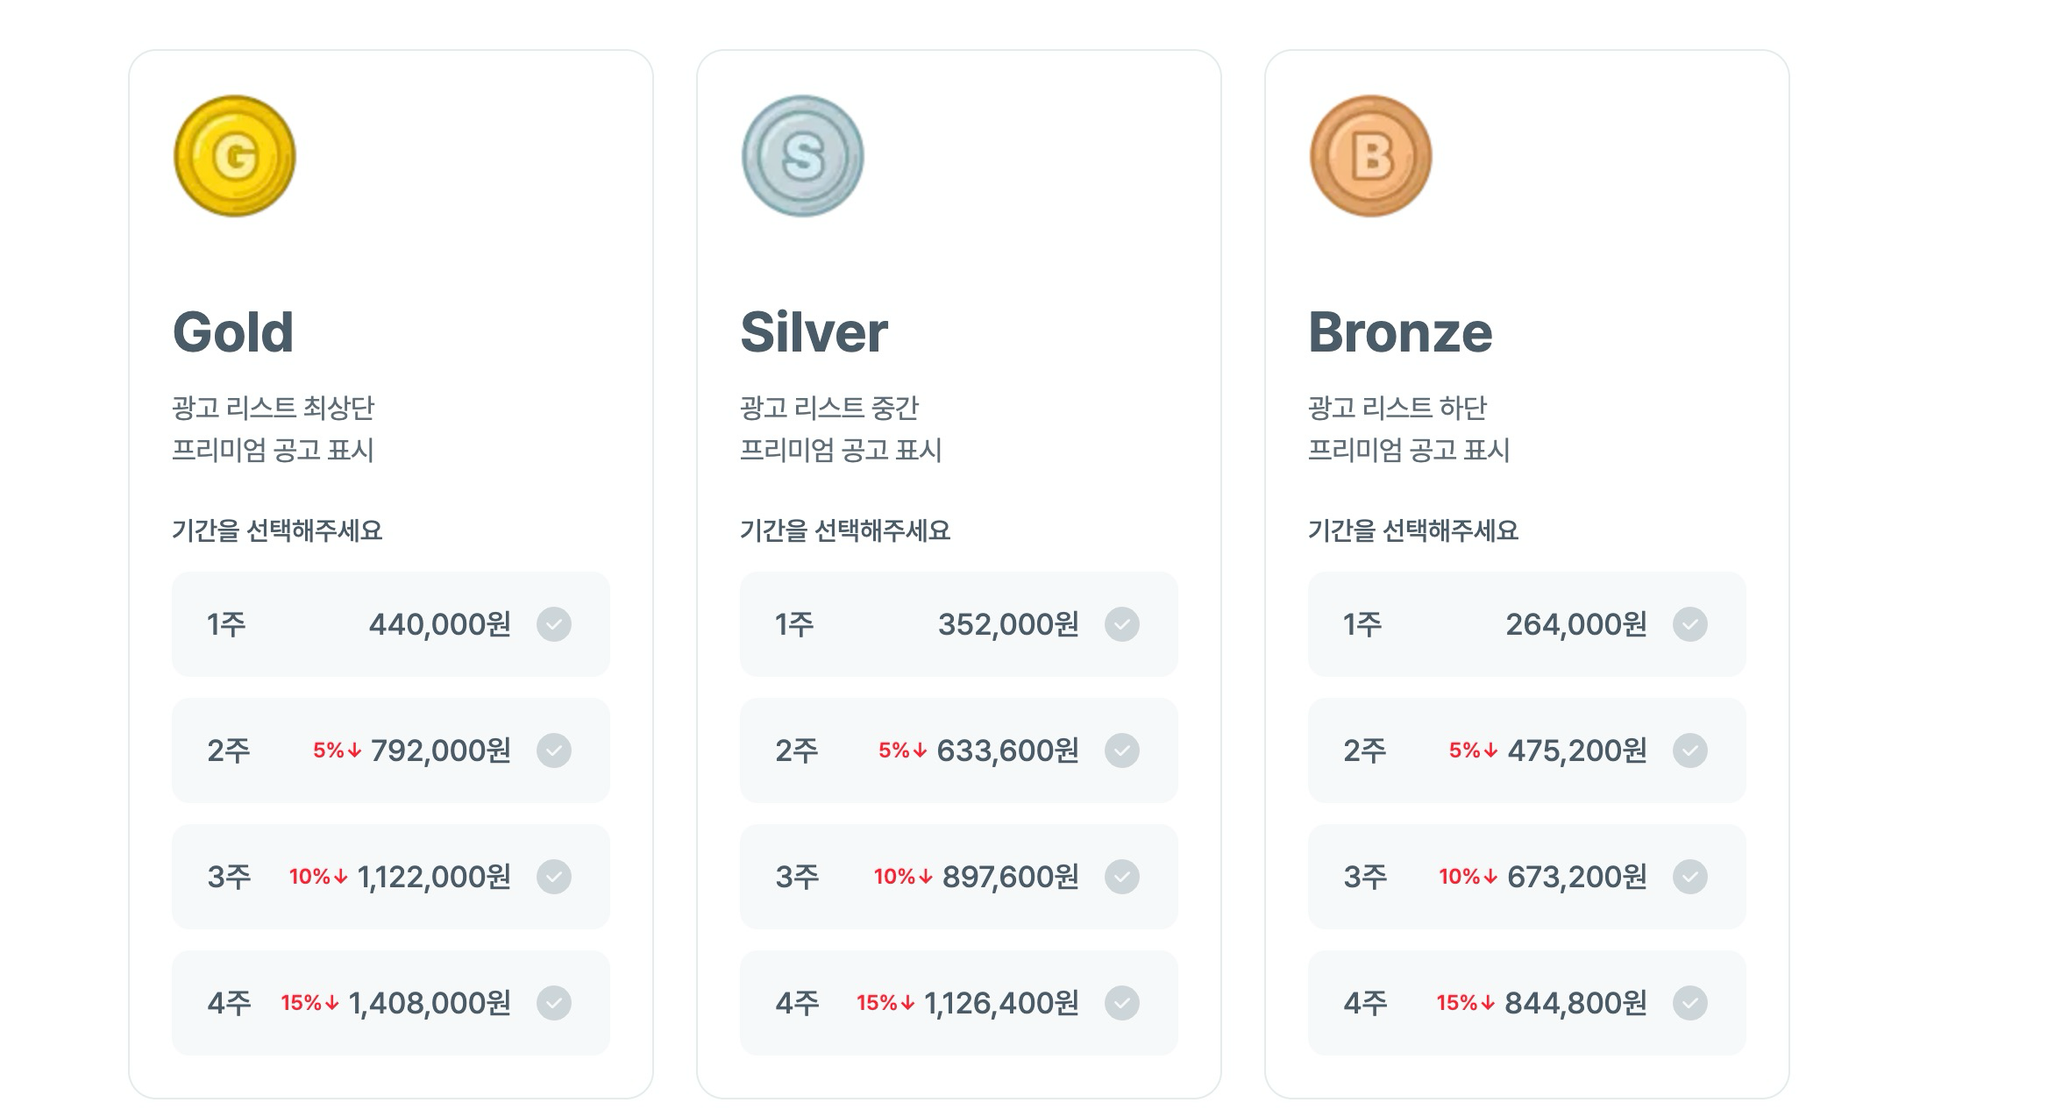Select Bronze 2주 475,200원 check circle
The width and height of the screenshot is (2048, 1117).
click(1690, 750)
